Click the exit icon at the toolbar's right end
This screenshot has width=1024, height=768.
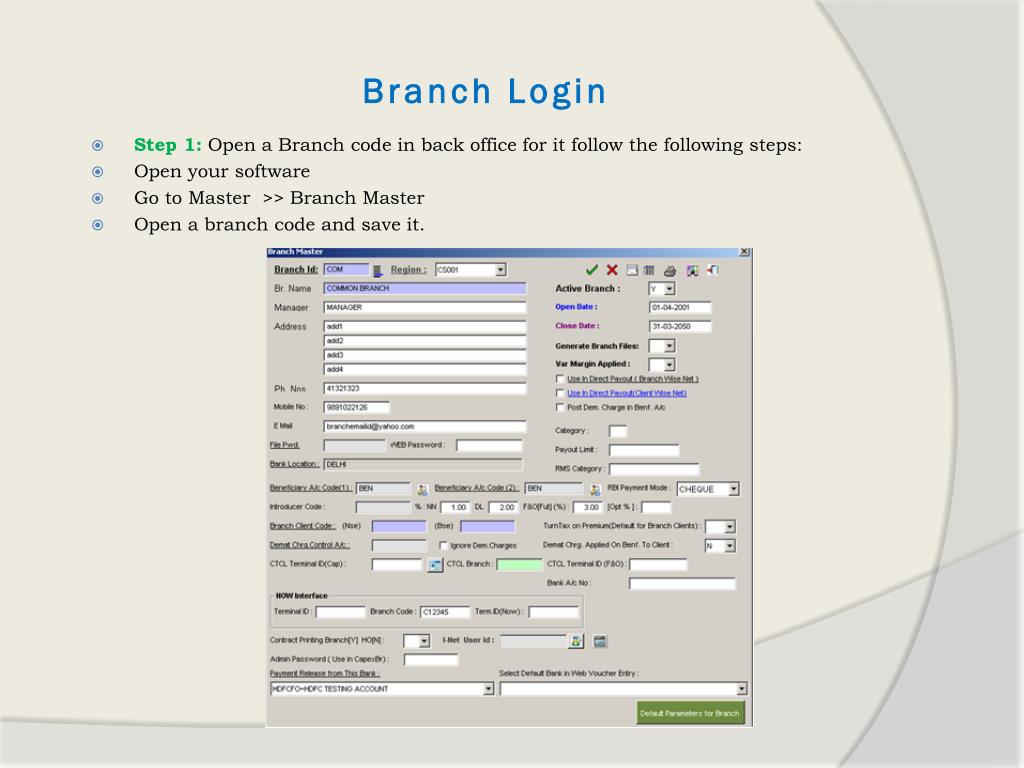point(712,270)
